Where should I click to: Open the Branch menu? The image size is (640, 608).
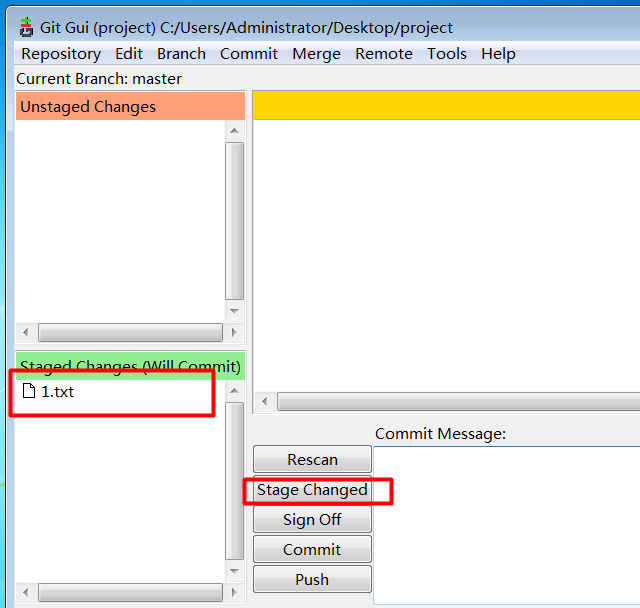[182, 53]
